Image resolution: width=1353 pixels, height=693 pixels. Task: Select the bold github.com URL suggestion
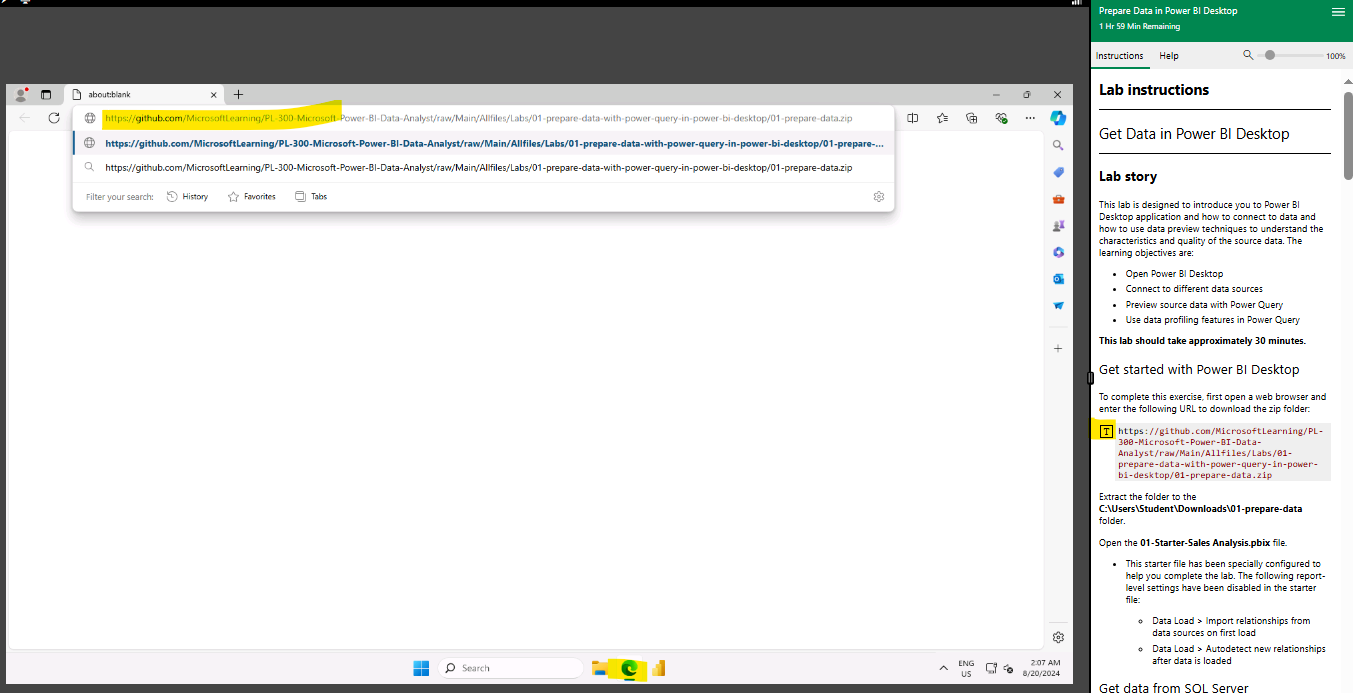coord(483,143)
